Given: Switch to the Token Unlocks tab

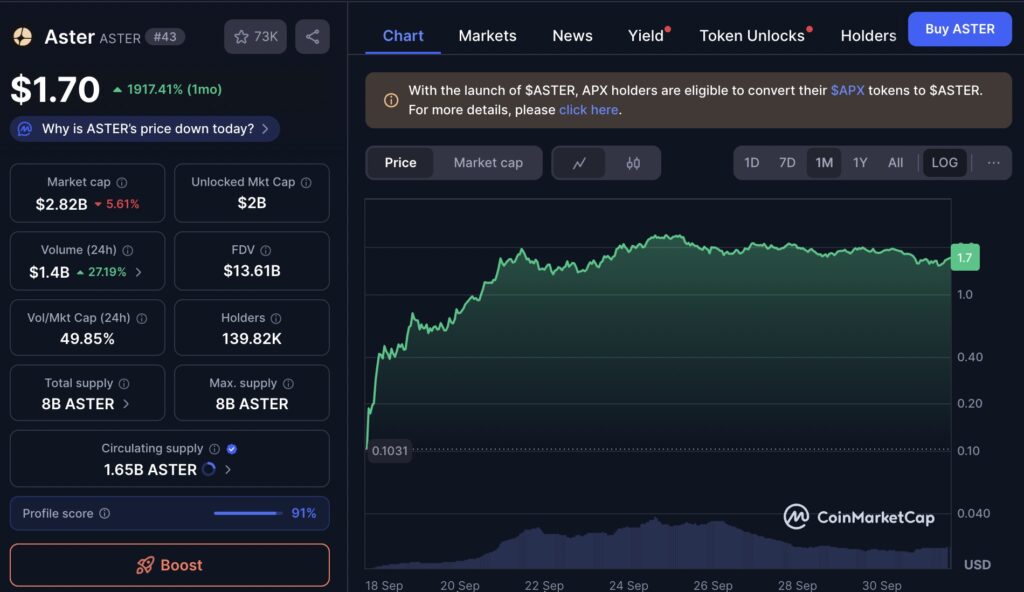Looking at the screenshot, I should (x=751, y=36).
